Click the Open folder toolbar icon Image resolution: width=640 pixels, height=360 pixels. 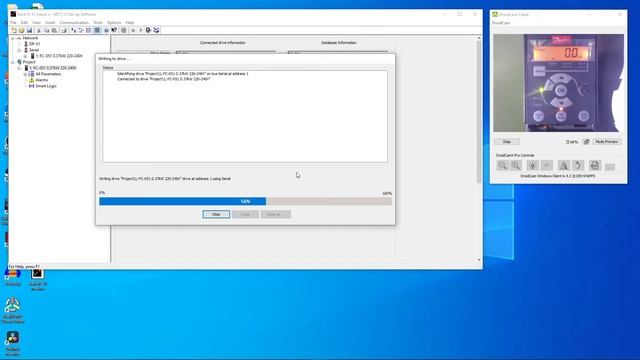(x=22, y=30)
